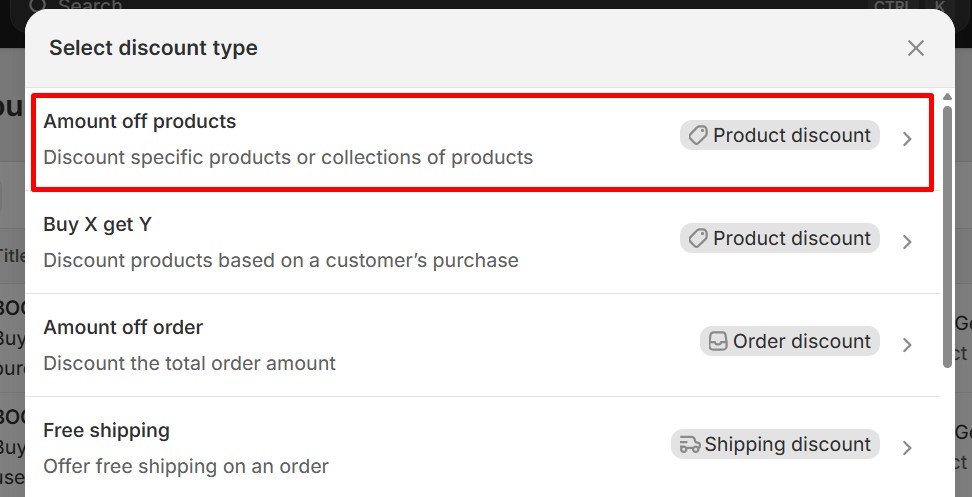This screenshot has height=497, width=972.
Task: Open Buy X get Y using the right chevron
Action: tap(907, 242)
